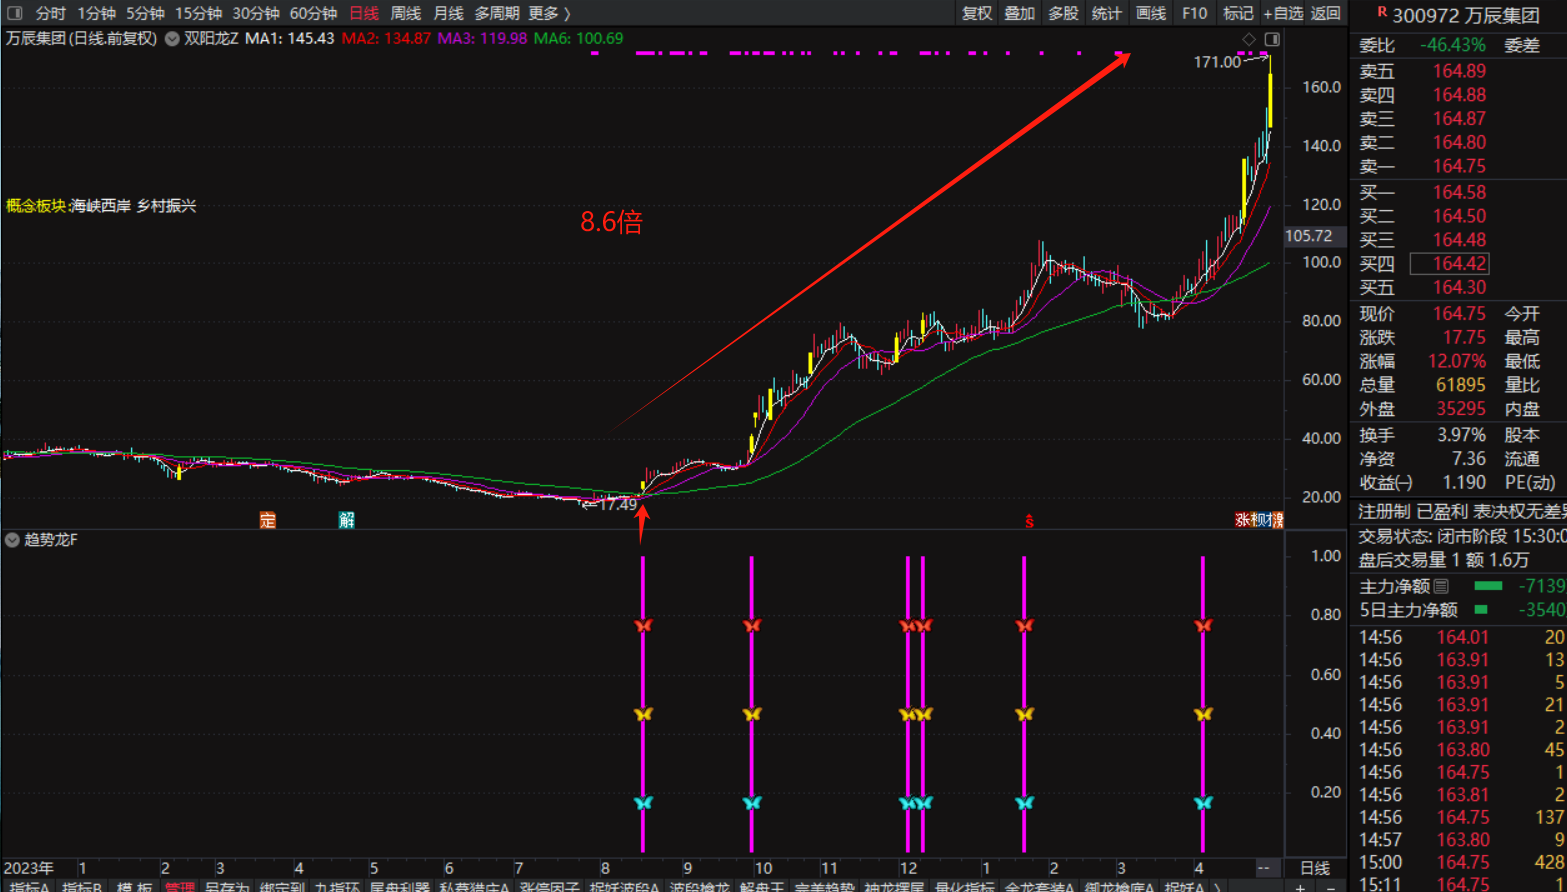Screen dimensions: 1567x892
Task: Toggle the 叠加 overlay option
Action: pos(1019,13)
